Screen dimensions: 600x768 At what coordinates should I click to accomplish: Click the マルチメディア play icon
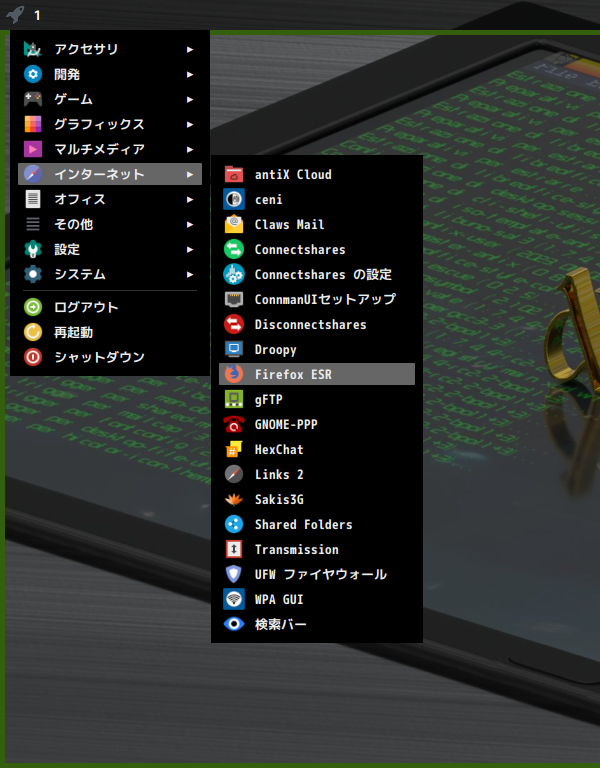pyautogui.click(x=33, y=149)
